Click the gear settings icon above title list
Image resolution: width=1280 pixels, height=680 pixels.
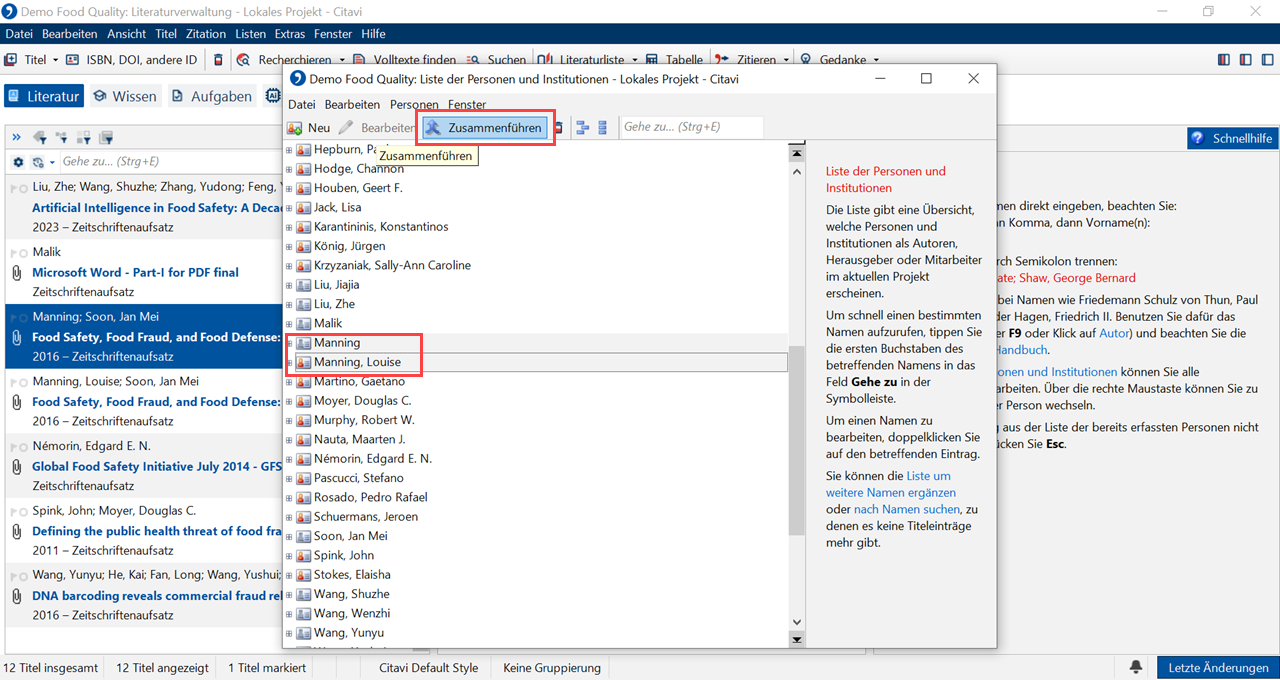[18, 162]
